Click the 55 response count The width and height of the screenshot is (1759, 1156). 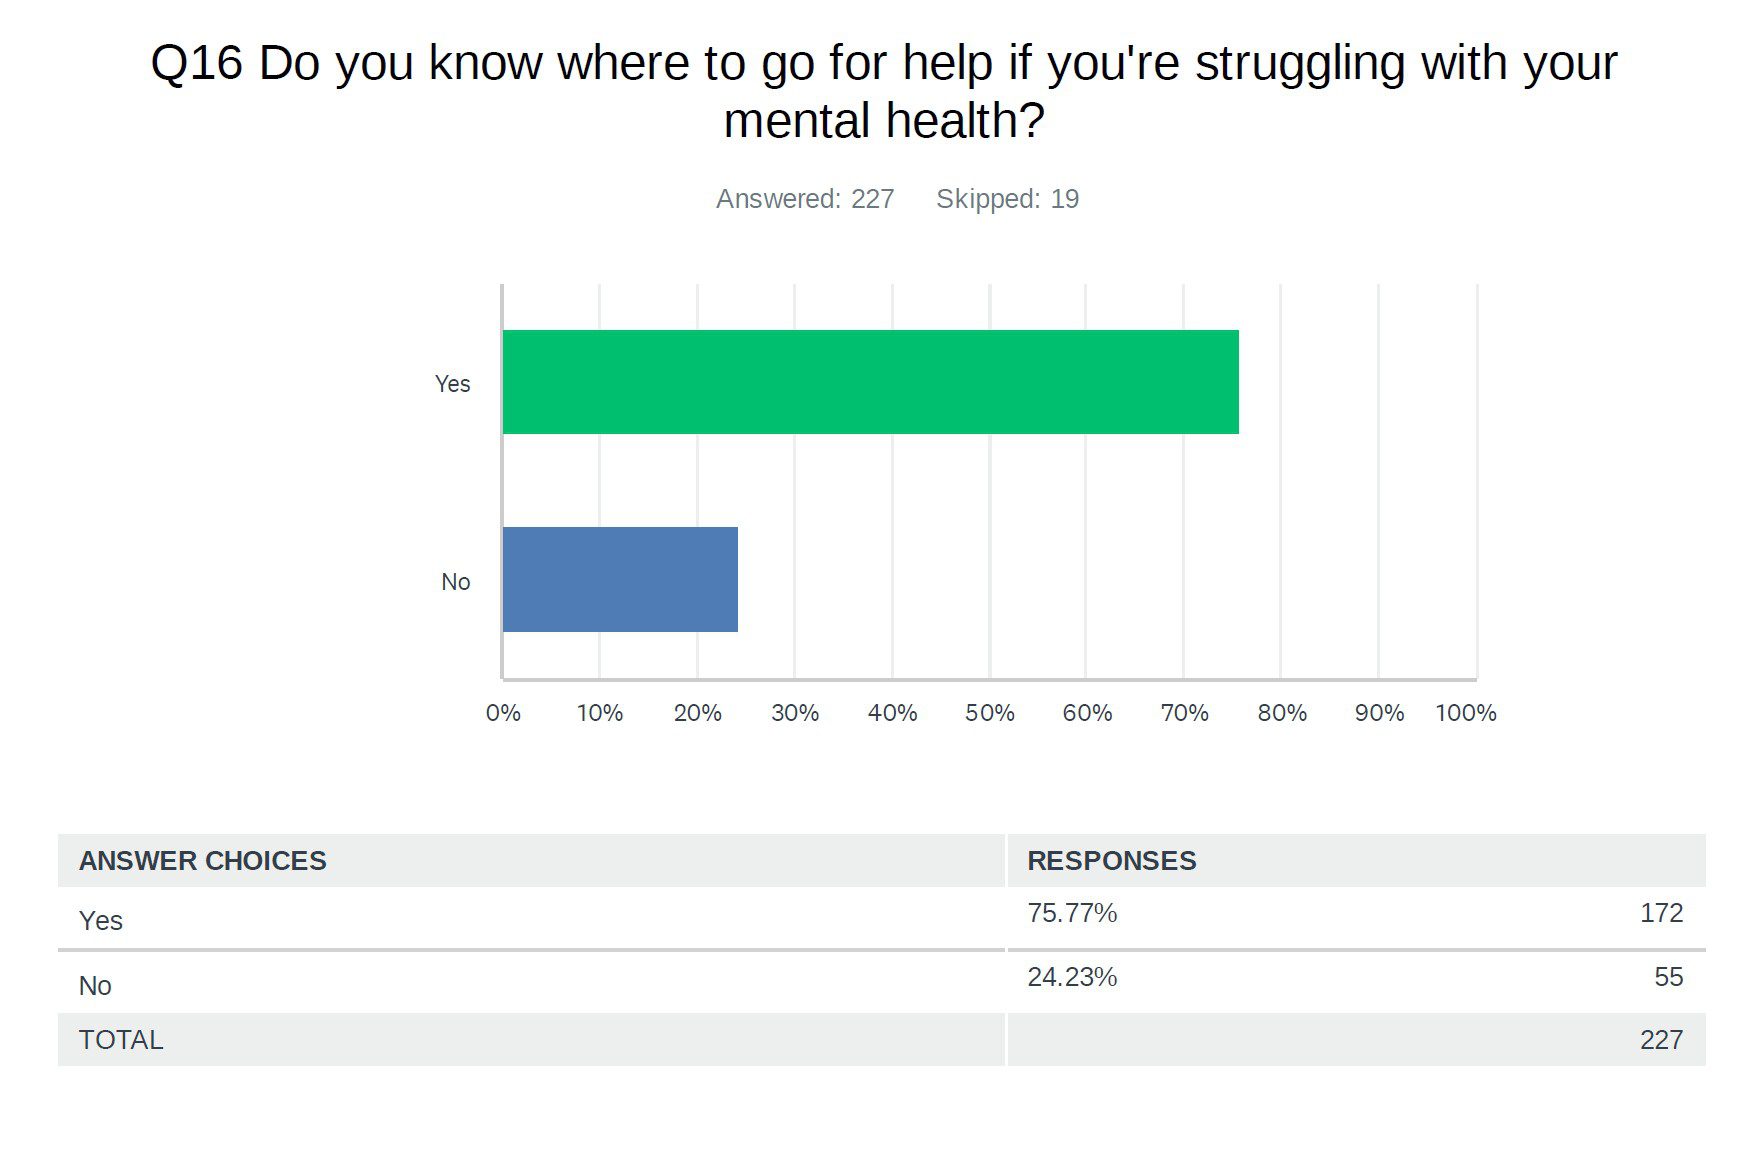[1668, 977]
